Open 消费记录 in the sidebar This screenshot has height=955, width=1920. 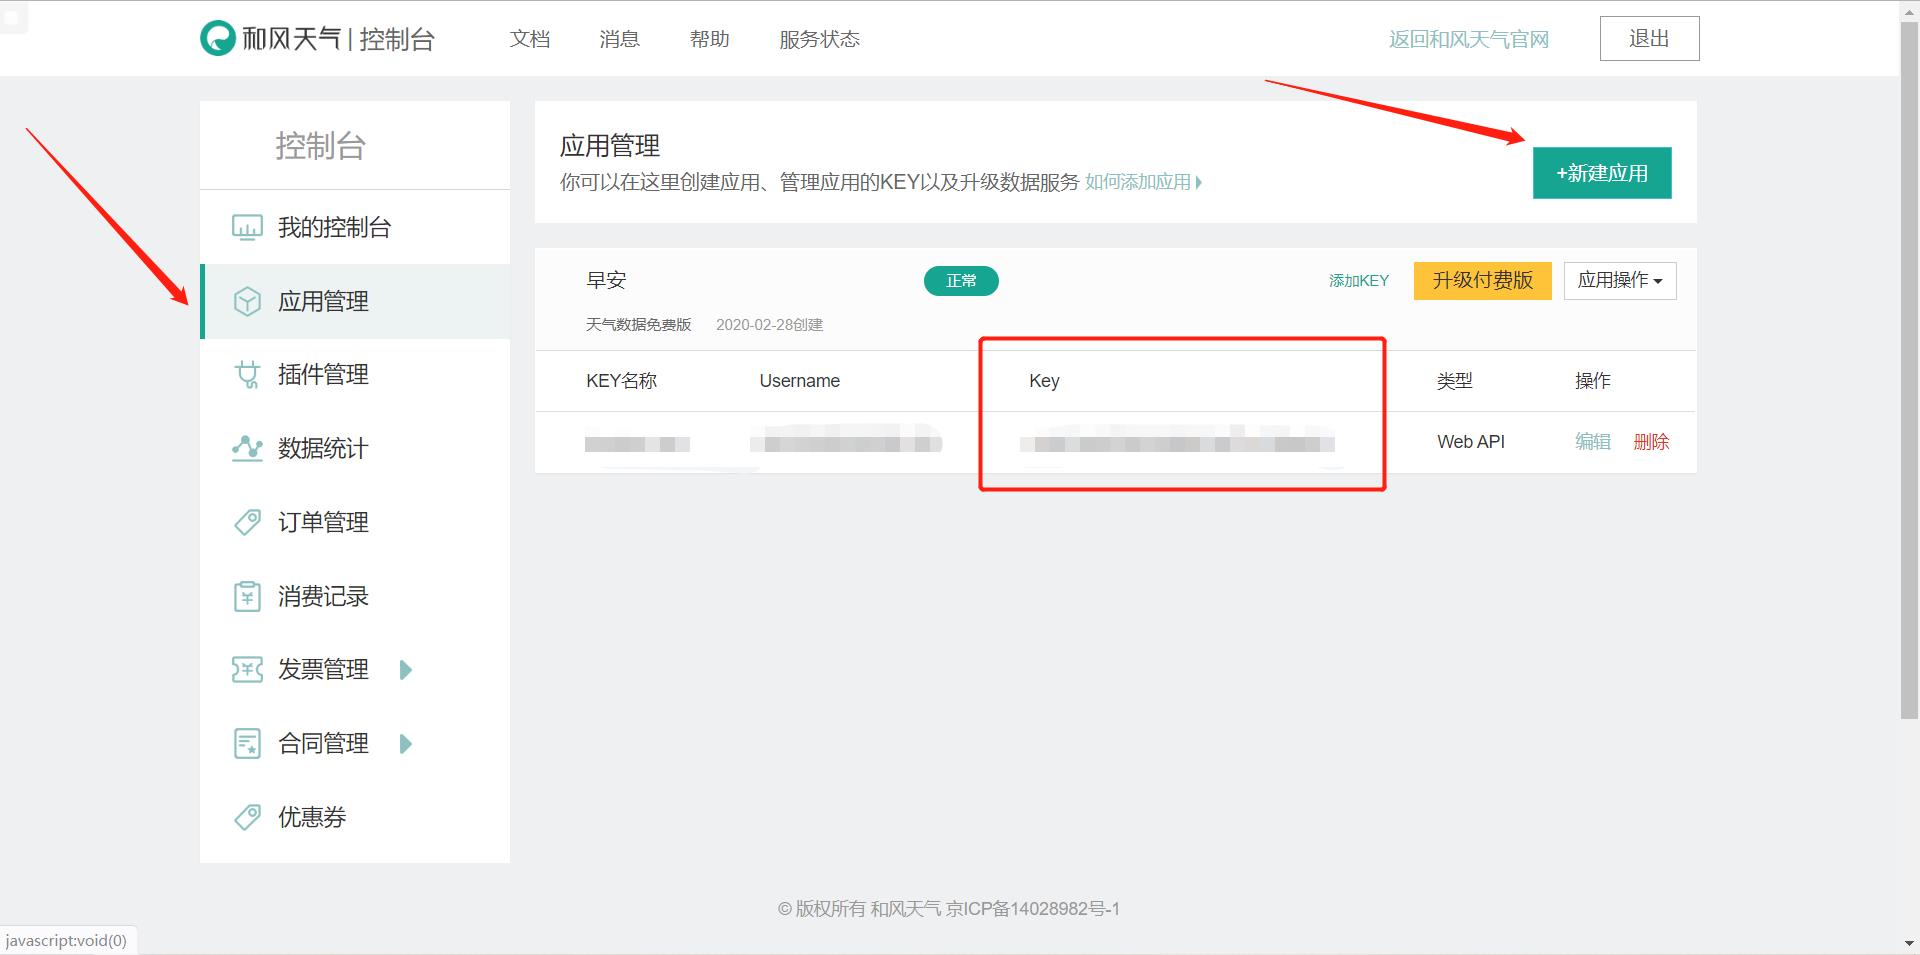pyautogui.click(x=355, y=596)
